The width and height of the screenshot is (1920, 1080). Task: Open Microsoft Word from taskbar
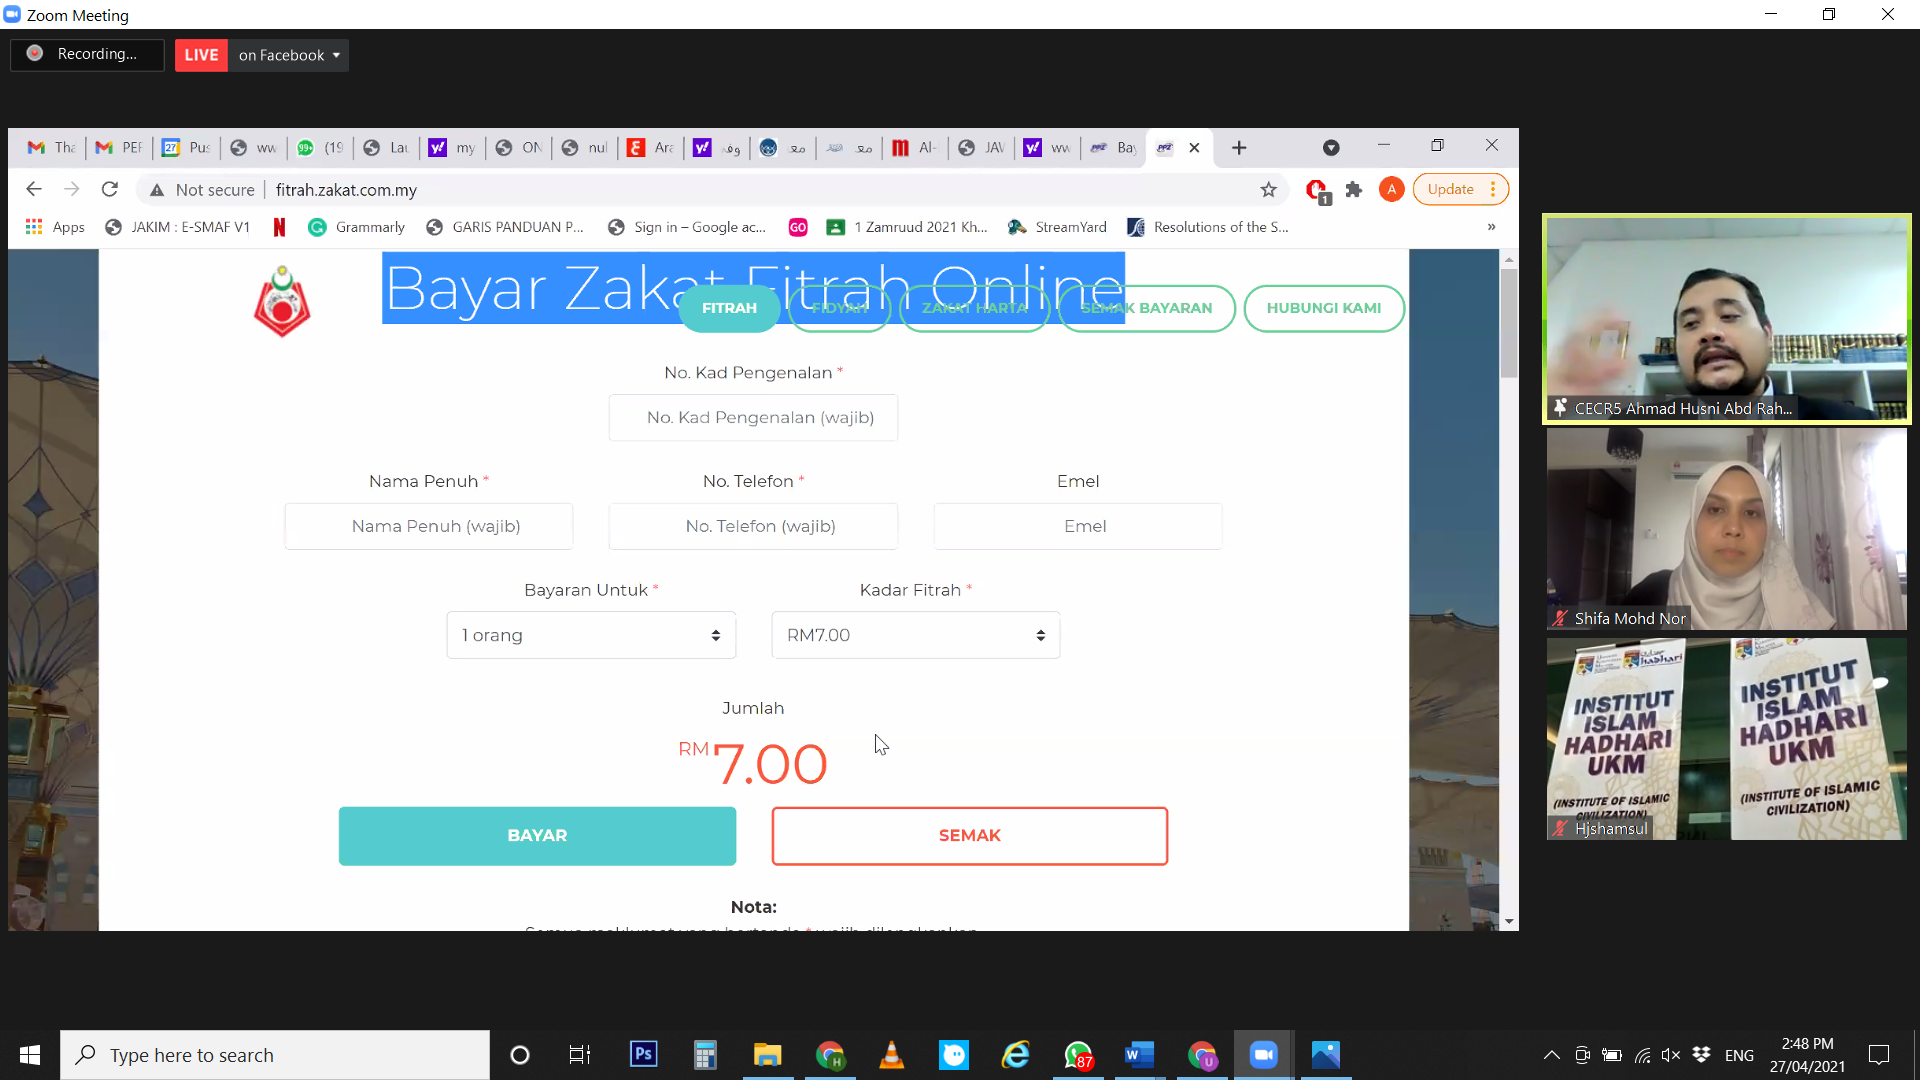1139,1055
